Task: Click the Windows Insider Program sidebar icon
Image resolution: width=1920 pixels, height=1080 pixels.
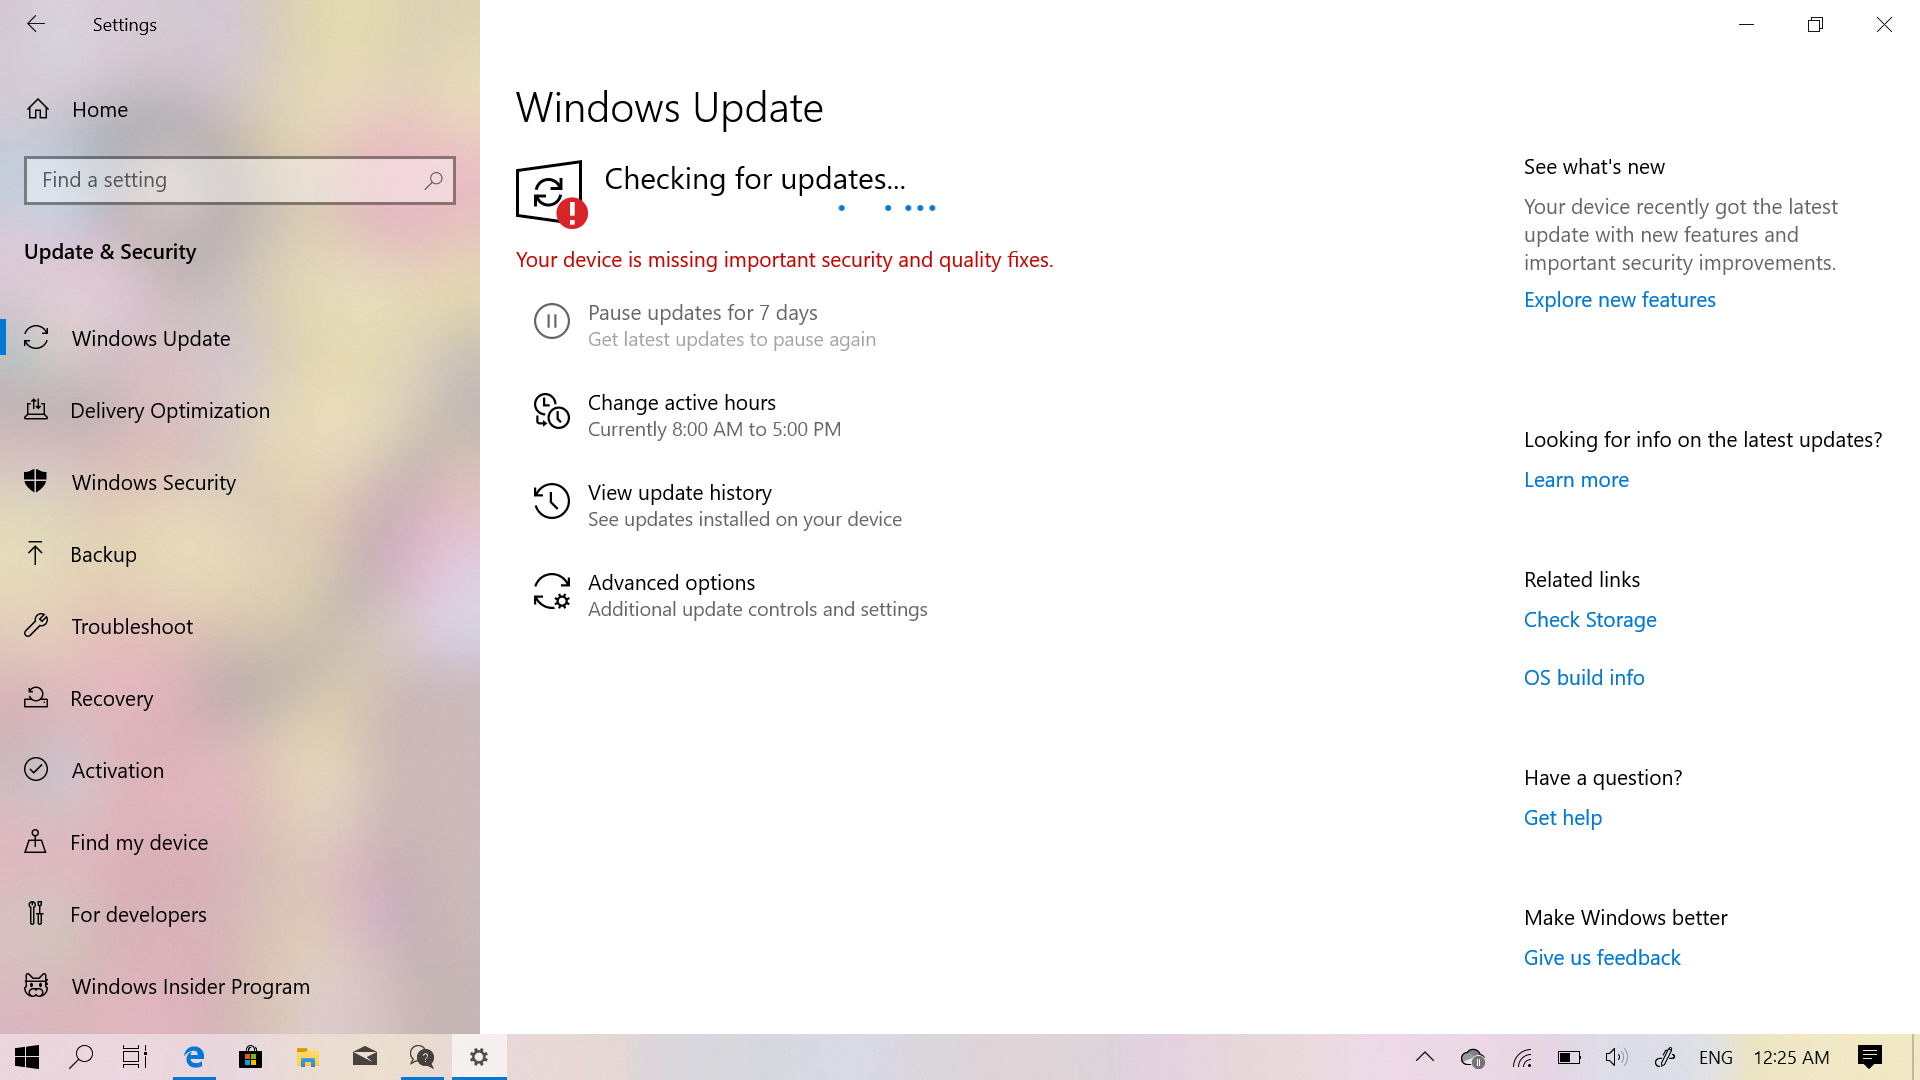Action: [x=36, y=985]
